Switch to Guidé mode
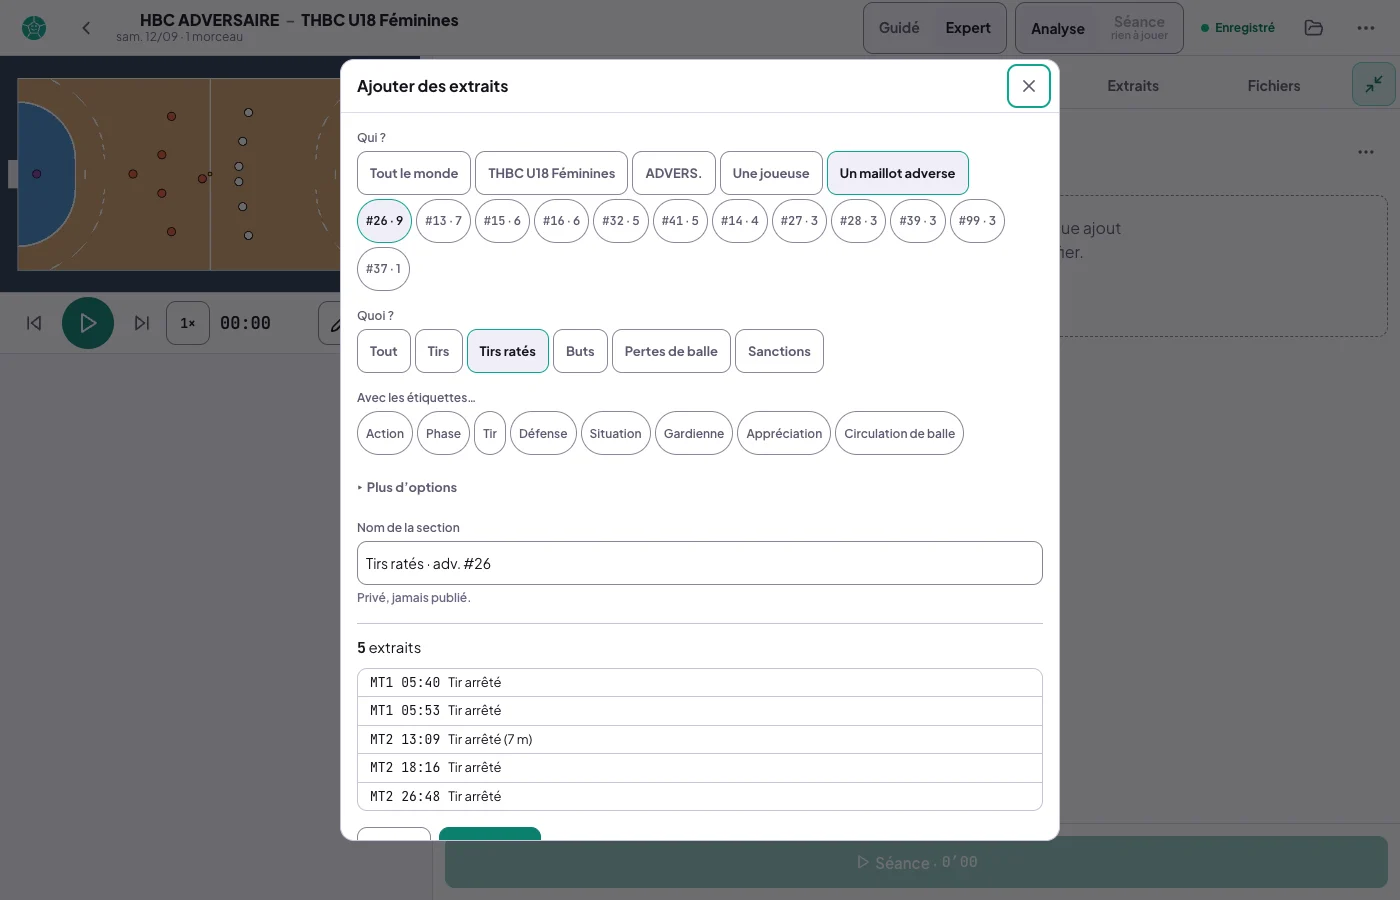 tap(899, 28)
